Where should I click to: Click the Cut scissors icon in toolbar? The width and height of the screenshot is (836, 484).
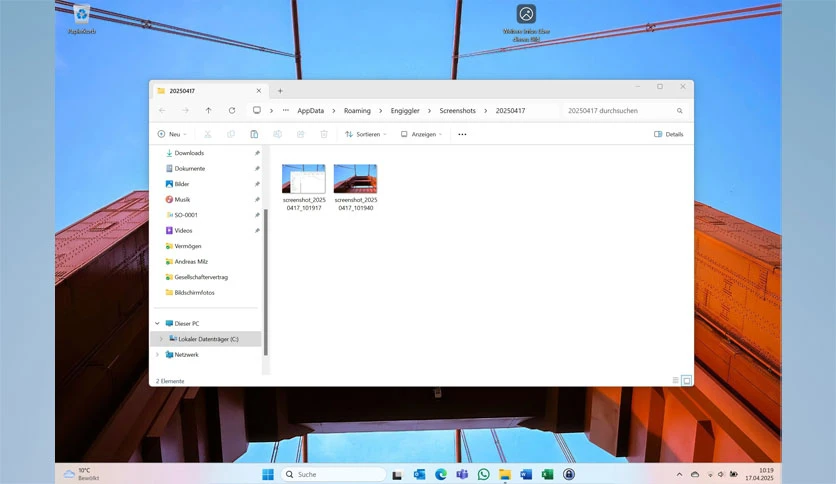[x=207, y=134]
